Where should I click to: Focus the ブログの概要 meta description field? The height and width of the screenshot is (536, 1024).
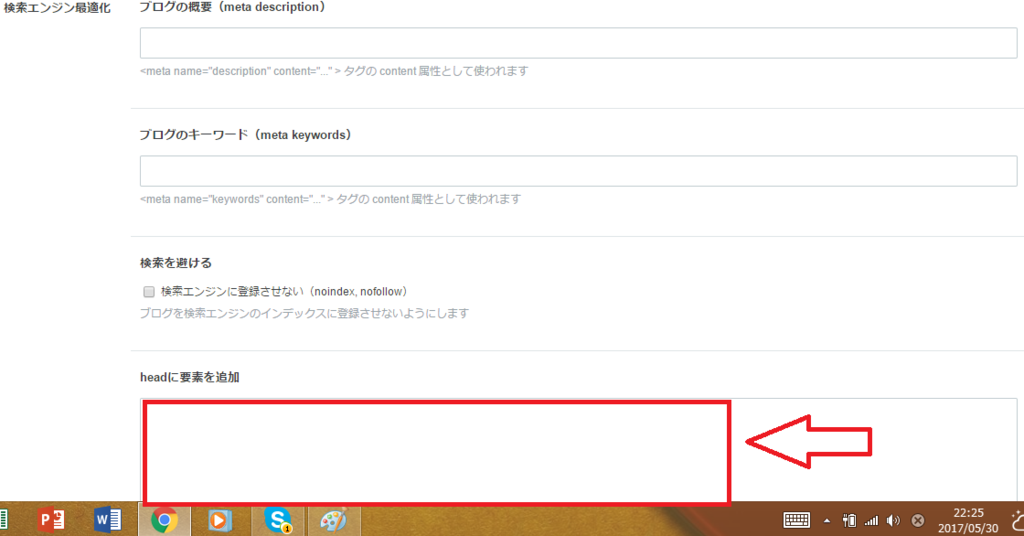pyautogui.click(x=578, y=43)
